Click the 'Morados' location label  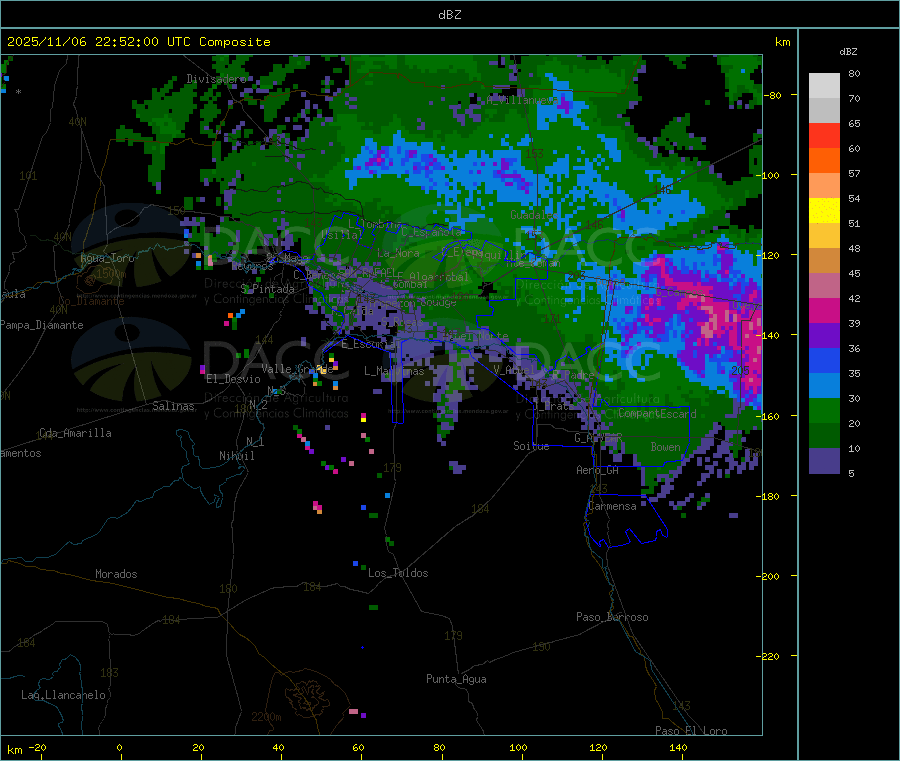point(116,574)
